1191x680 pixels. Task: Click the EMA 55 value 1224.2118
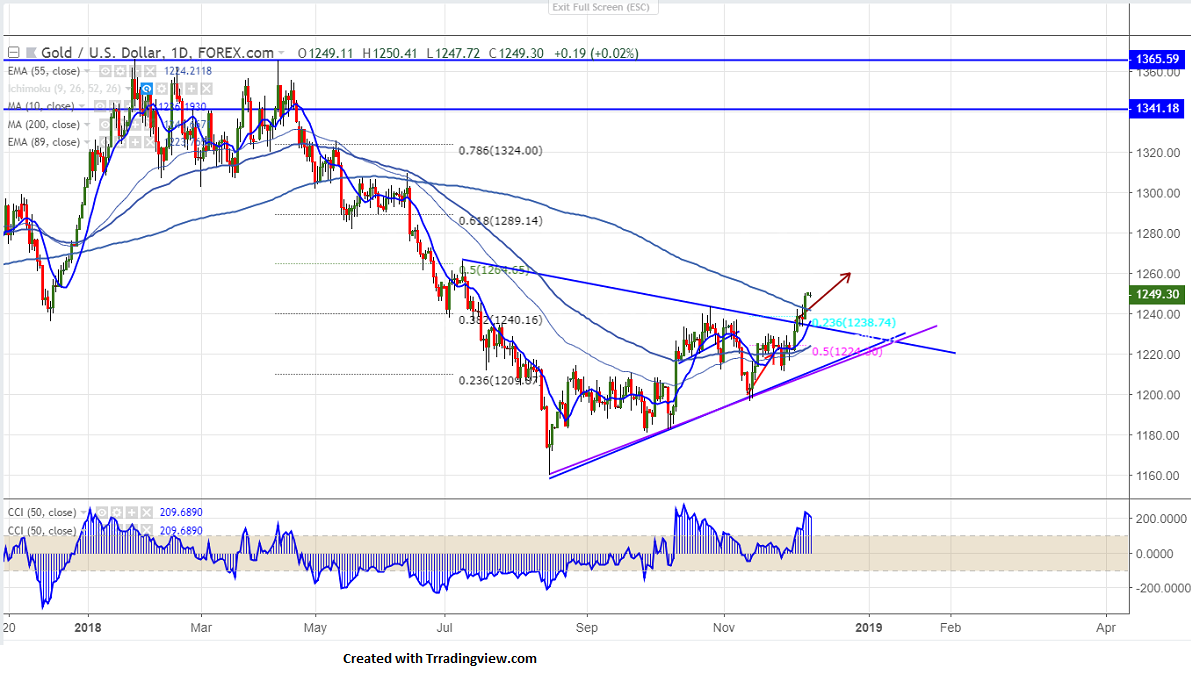coord(188,71)
